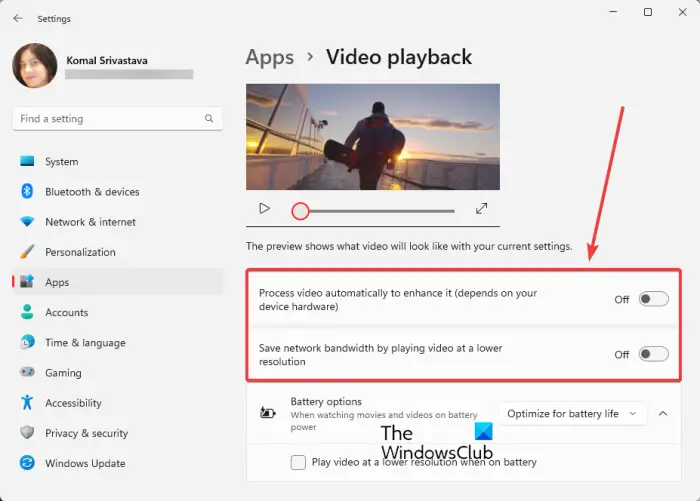Image resolution: width=700 pixels, height=501 pixels.
Task: Click the video preview thumbnail
Action: tap(373, 137)
